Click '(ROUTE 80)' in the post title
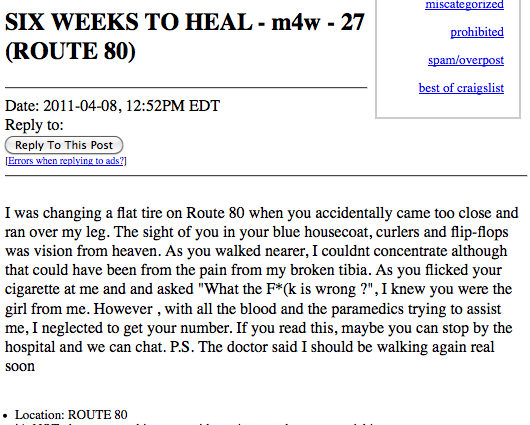The height and width of the screenshot is (425, 530). point(70,51)
